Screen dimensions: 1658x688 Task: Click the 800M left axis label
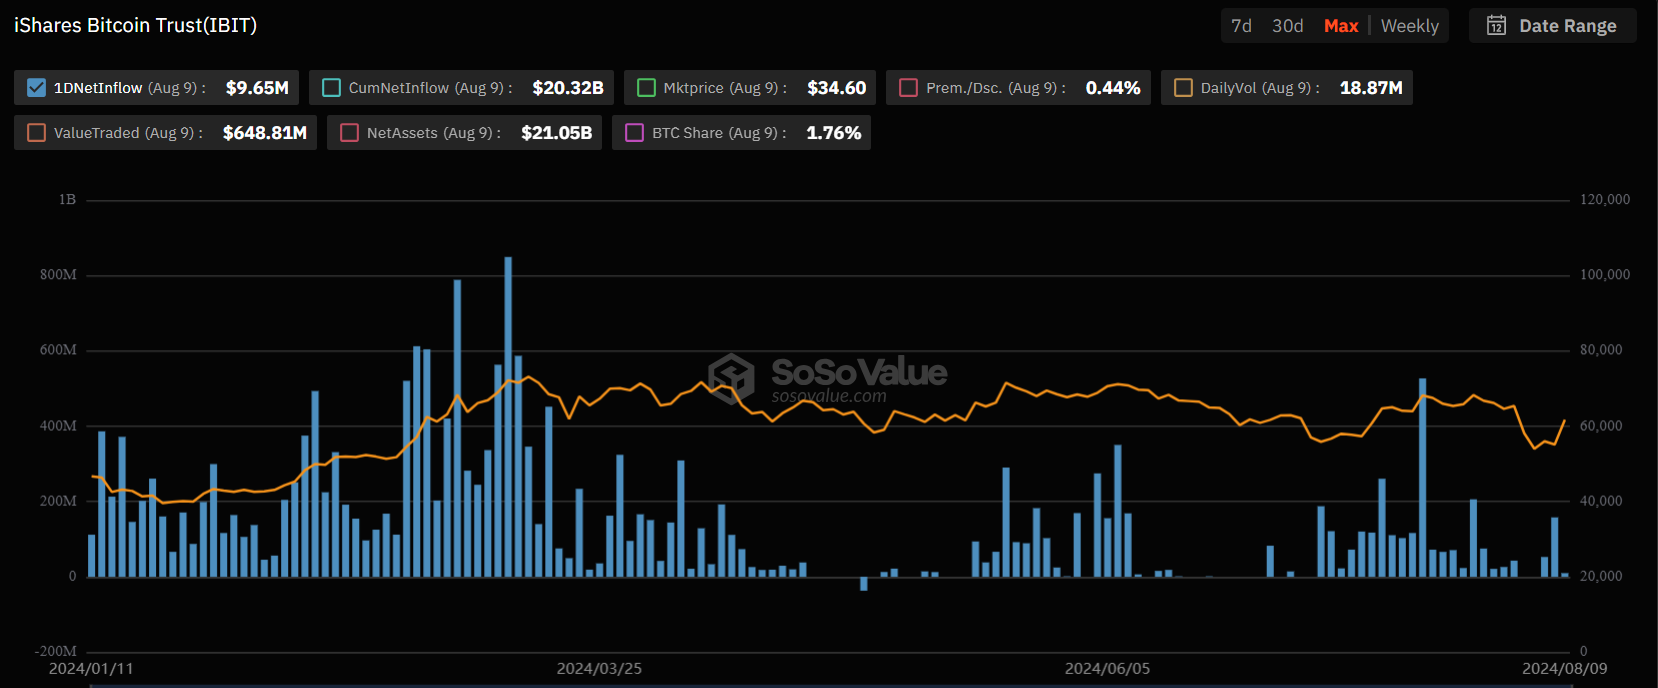(58, 275)
